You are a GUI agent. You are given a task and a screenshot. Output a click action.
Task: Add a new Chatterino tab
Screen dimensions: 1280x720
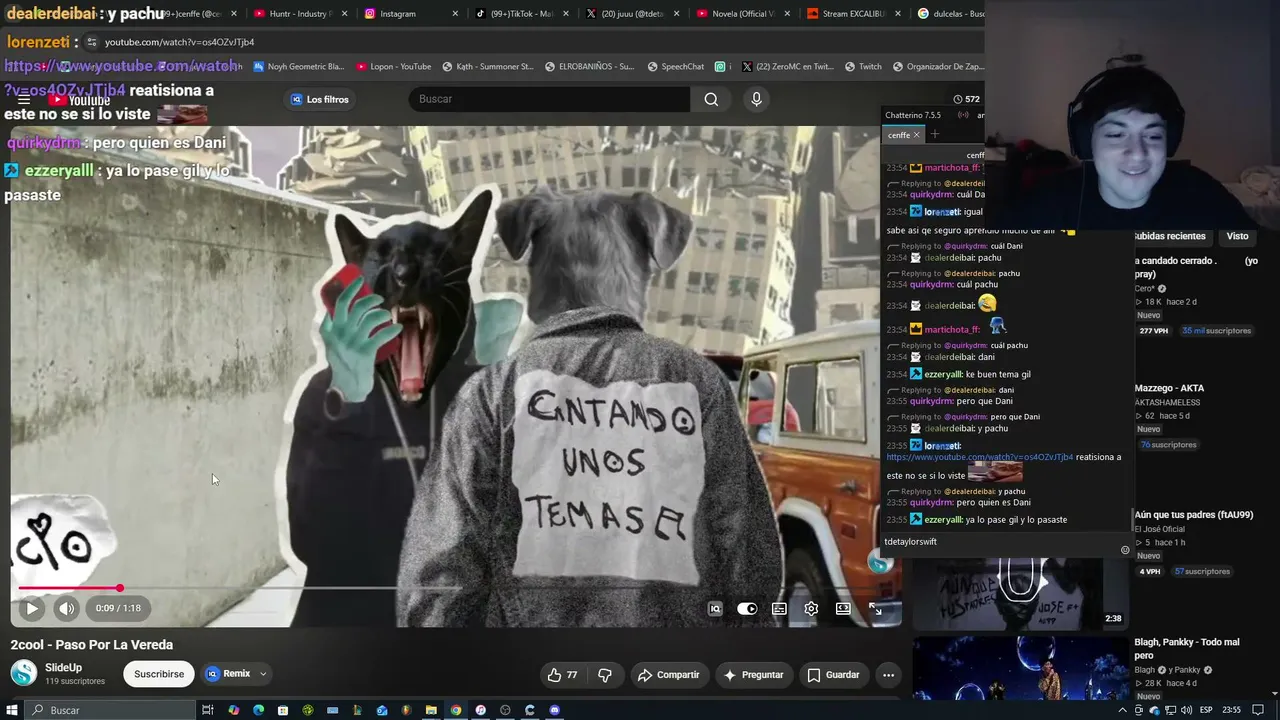pyautogui.click(x=935, y=135)
